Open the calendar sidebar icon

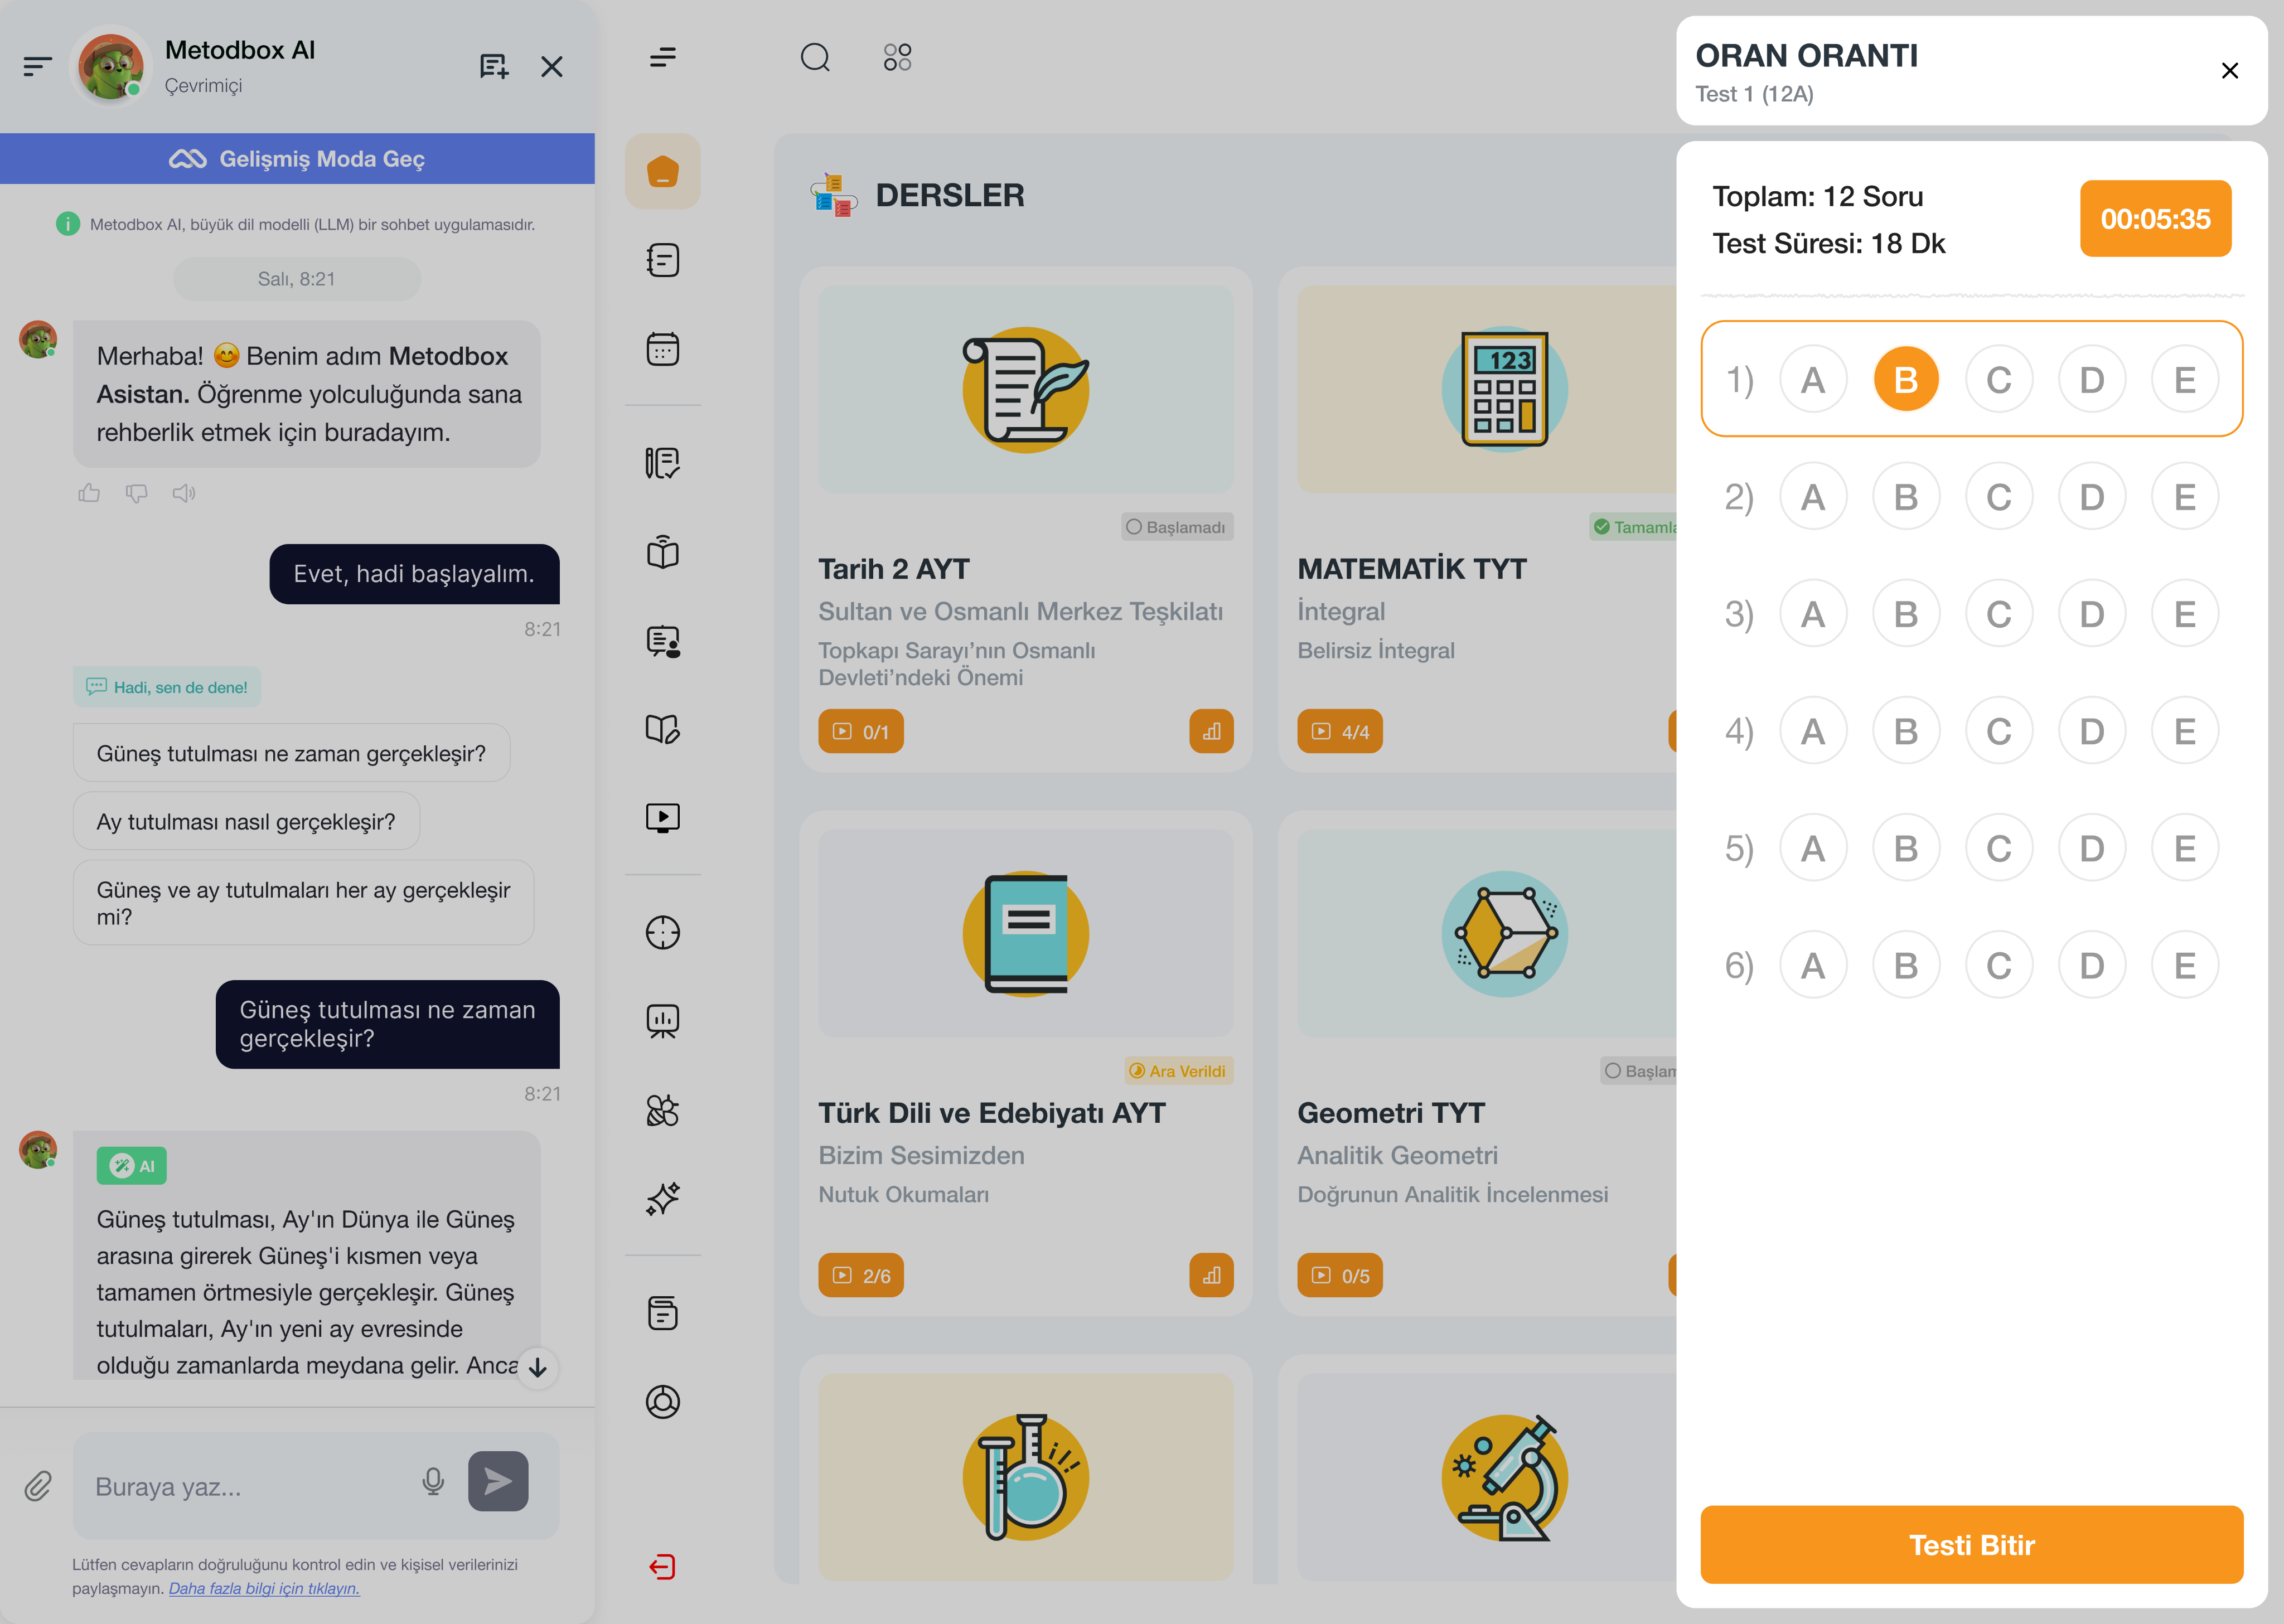click(663, 349)
